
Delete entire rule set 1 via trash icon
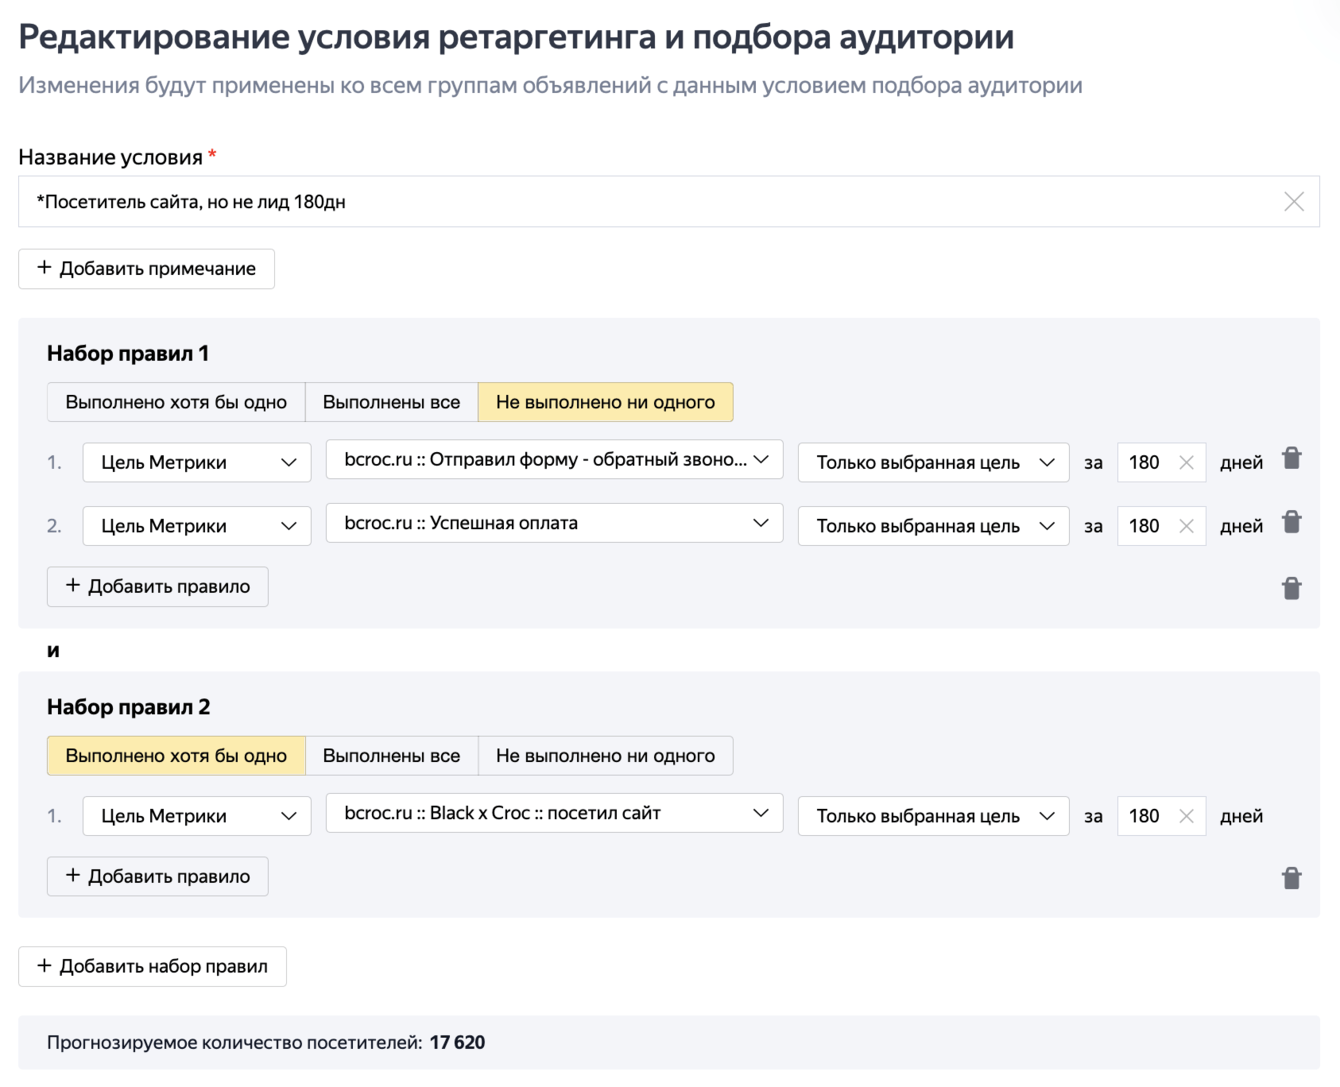point(1291,588)
